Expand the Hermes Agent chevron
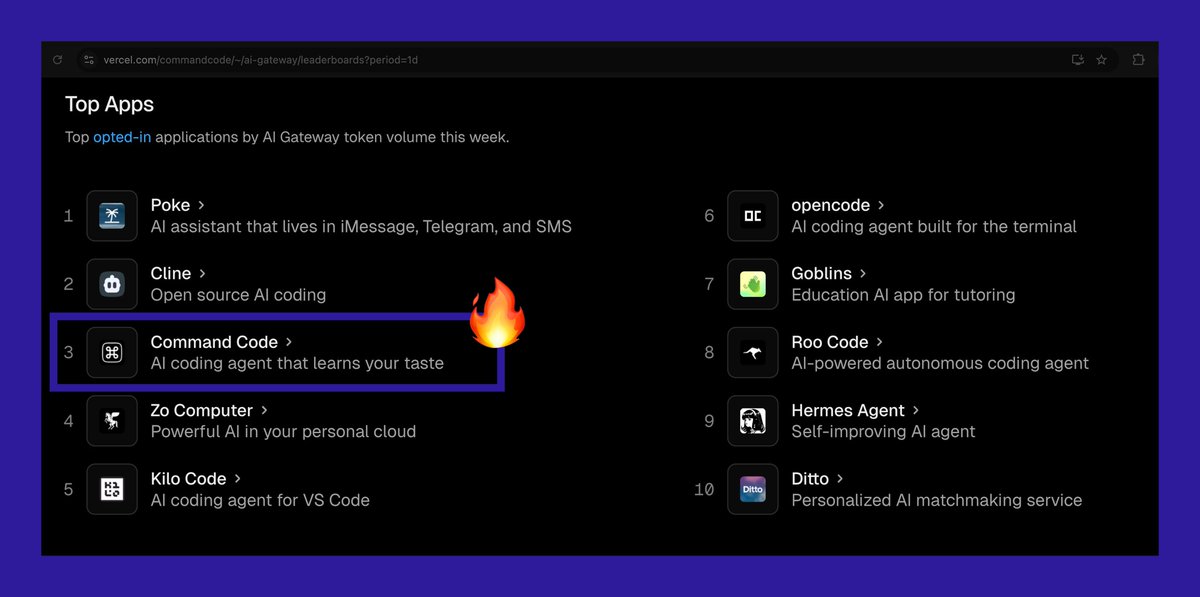1200x597 pixels. coord(915,410)
